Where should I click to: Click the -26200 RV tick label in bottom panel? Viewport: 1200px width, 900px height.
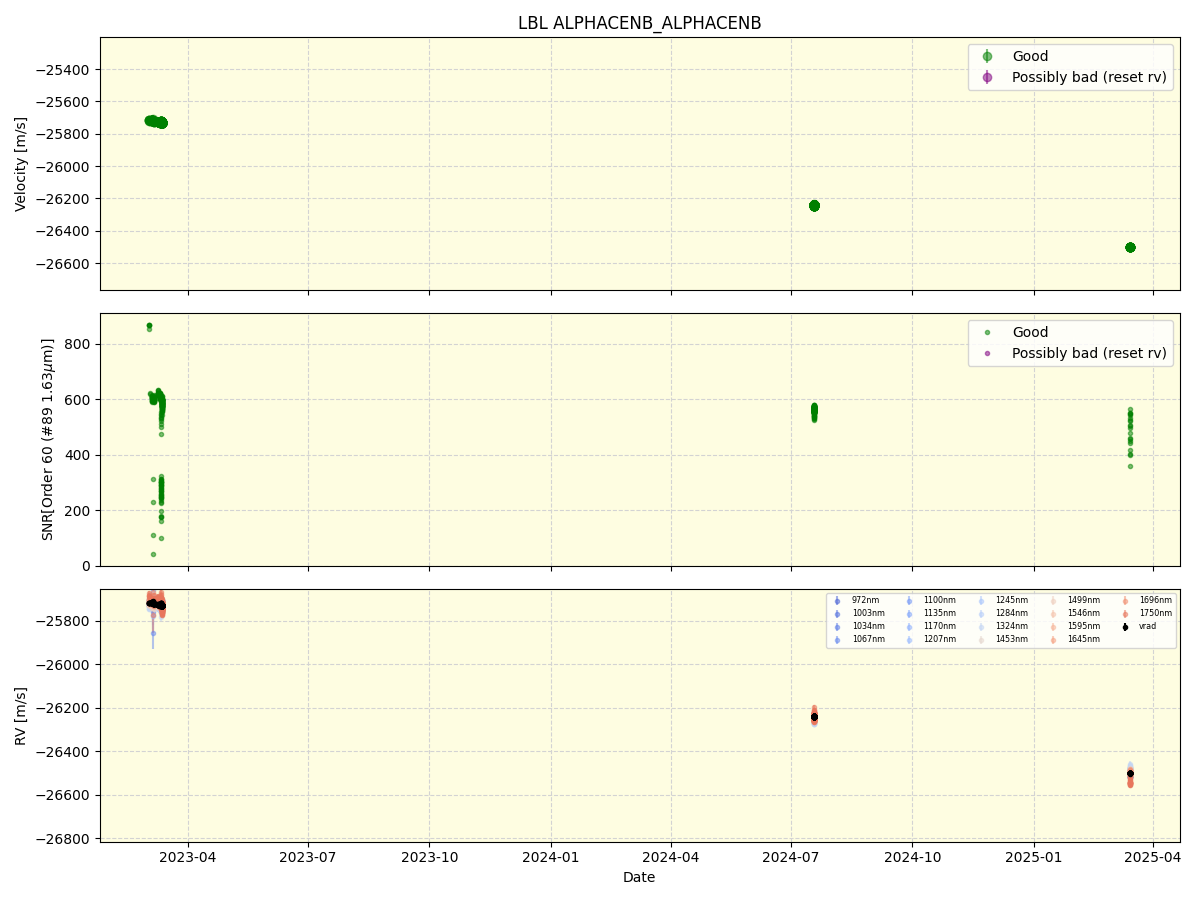(63, 709)
